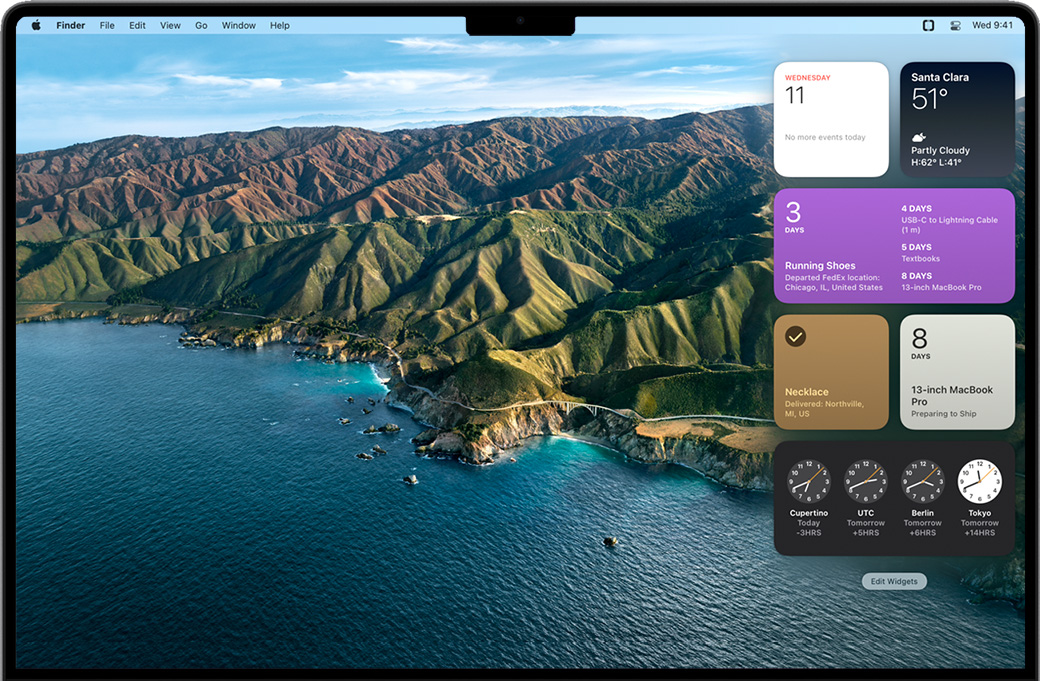Click the Edit Widgets button
Image resolution: width=1040 pixels, height=681 pixels.
tap(894, 581)
